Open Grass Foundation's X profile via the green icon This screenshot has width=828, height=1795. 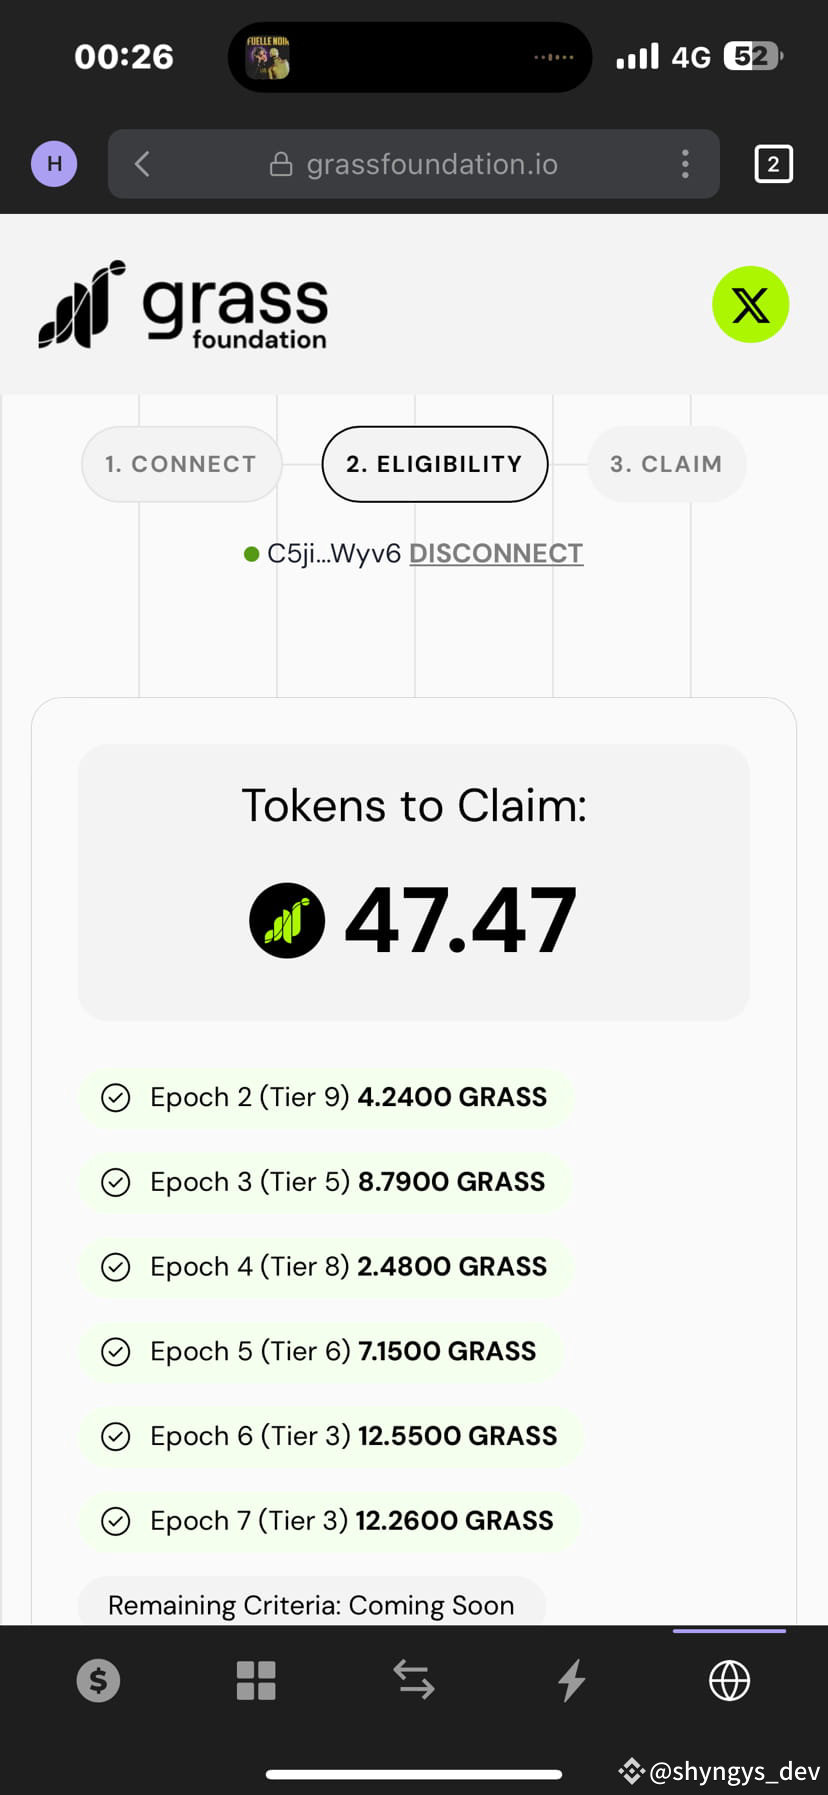coord(750,304)
